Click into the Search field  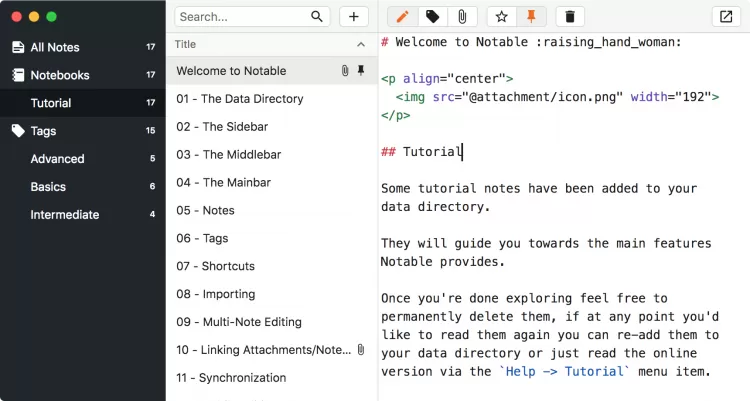pos(252,17)
